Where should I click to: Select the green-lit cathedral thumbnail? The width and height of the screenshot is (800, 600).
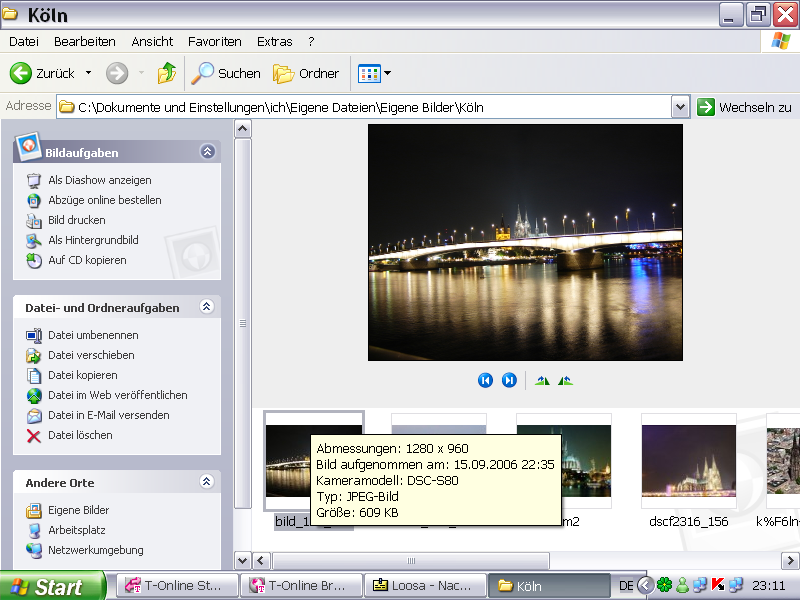pyautogui.click(x=586, y=461)
